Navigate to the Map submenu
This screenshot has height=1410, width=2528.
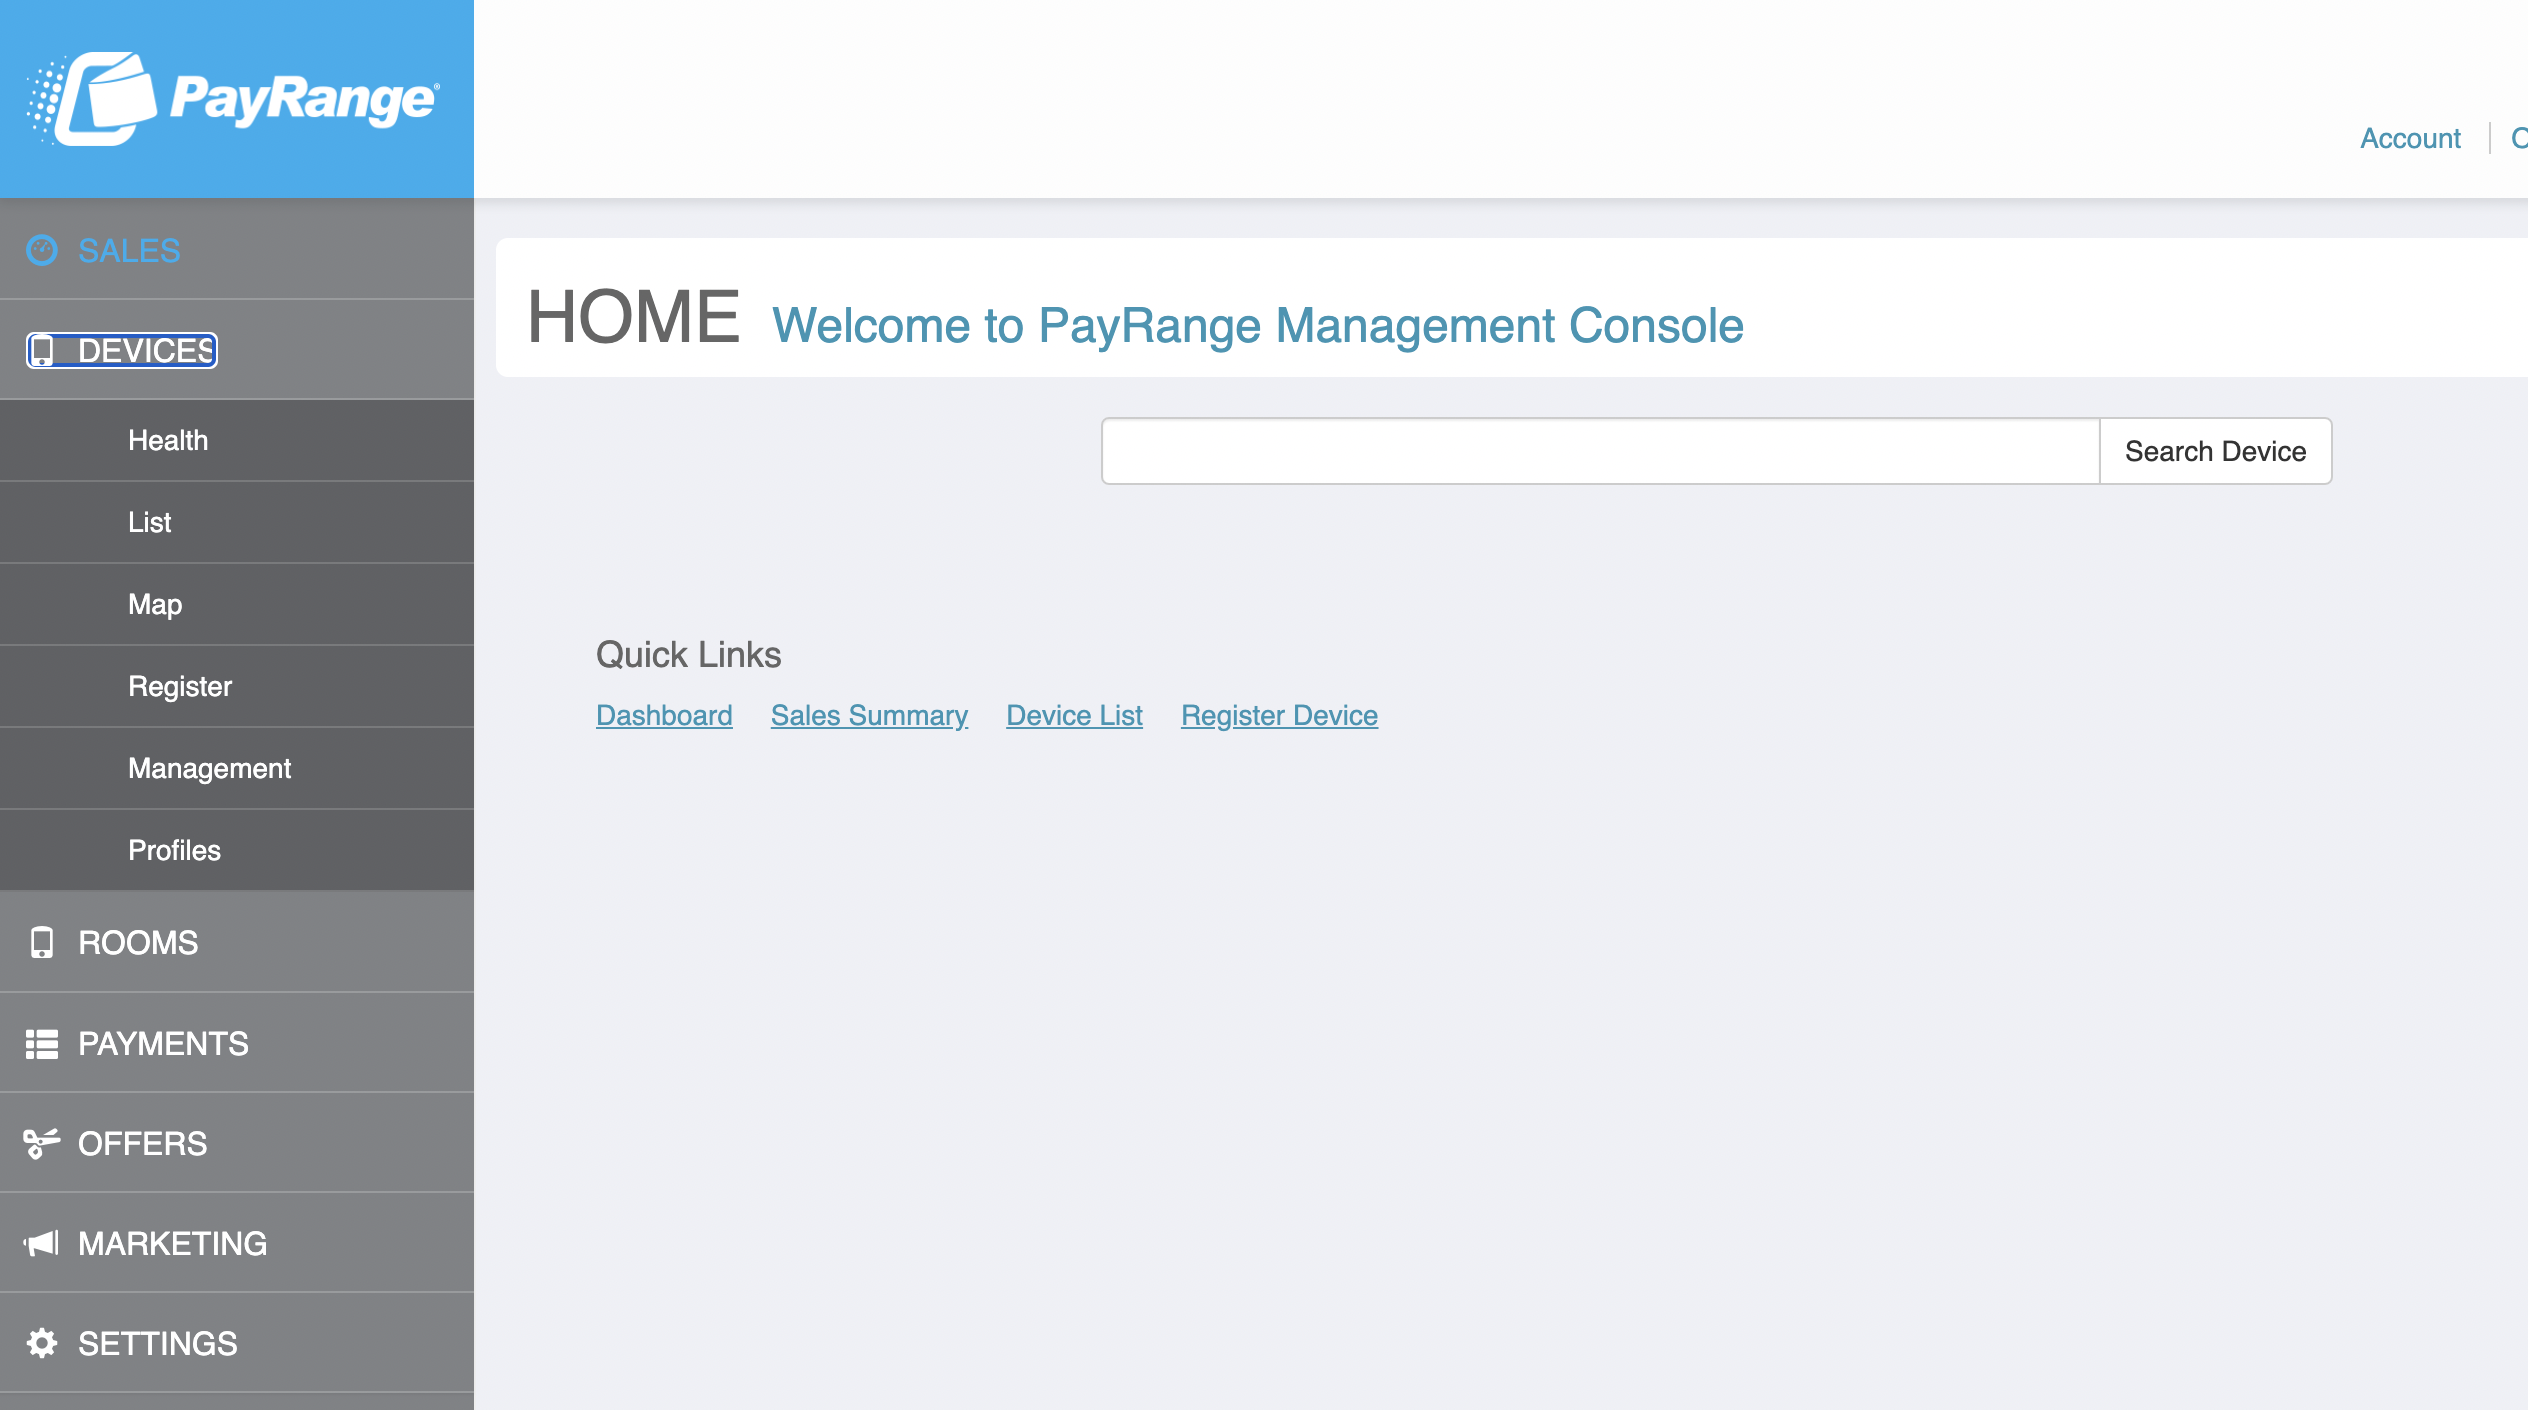153,603
